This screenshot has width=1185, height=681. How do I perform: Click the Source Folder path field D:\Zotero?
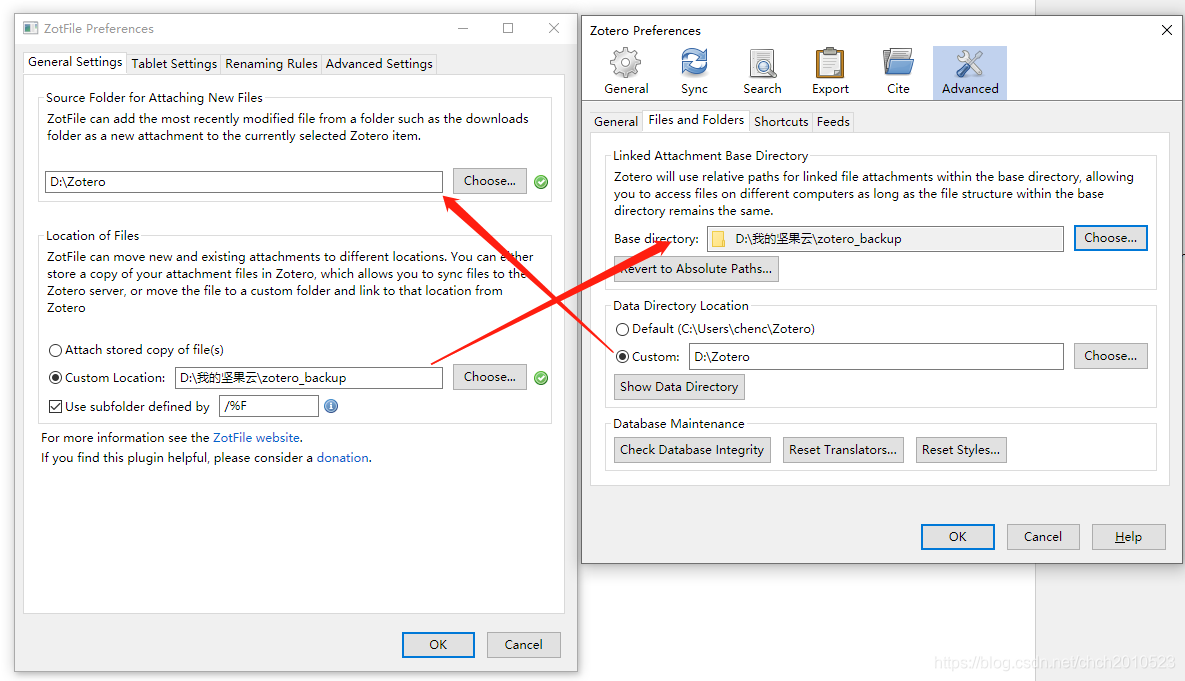tap(243, 181)
